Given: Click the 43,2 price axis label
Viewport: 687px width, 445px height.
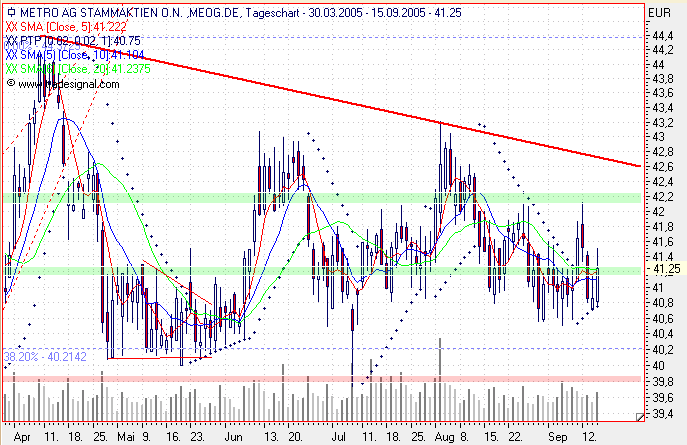Looking at the screenshot, I should point(663,122).
